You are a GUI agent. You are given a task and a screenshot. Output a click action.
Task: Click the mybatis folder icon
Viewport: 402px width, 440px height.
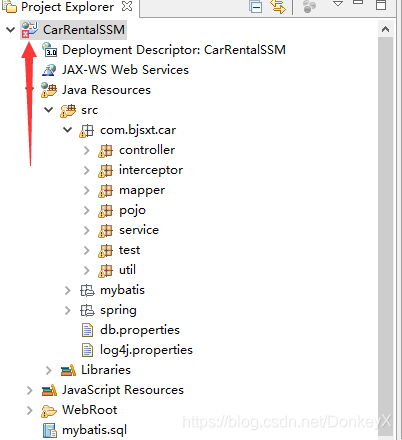(x=87, y=290)
